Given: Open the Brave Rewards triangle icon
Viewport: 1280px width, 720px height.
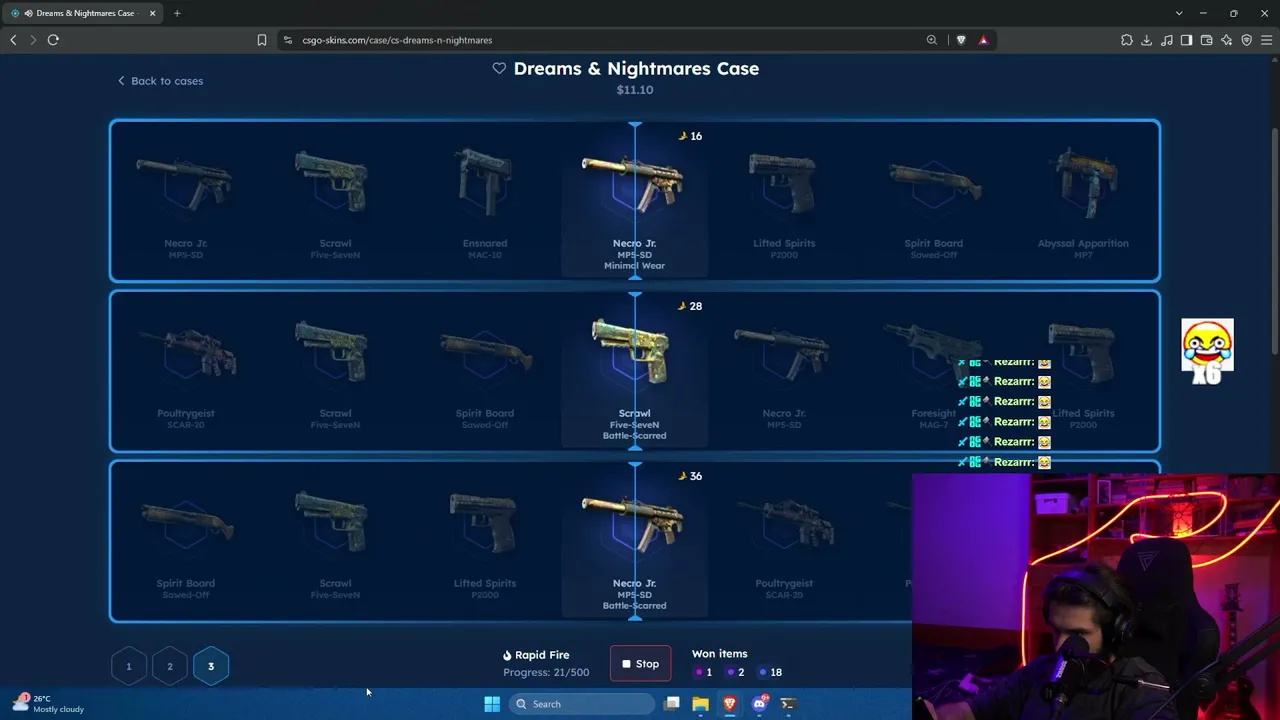Looking at the screenshot, I should click(x=984, y=40).
